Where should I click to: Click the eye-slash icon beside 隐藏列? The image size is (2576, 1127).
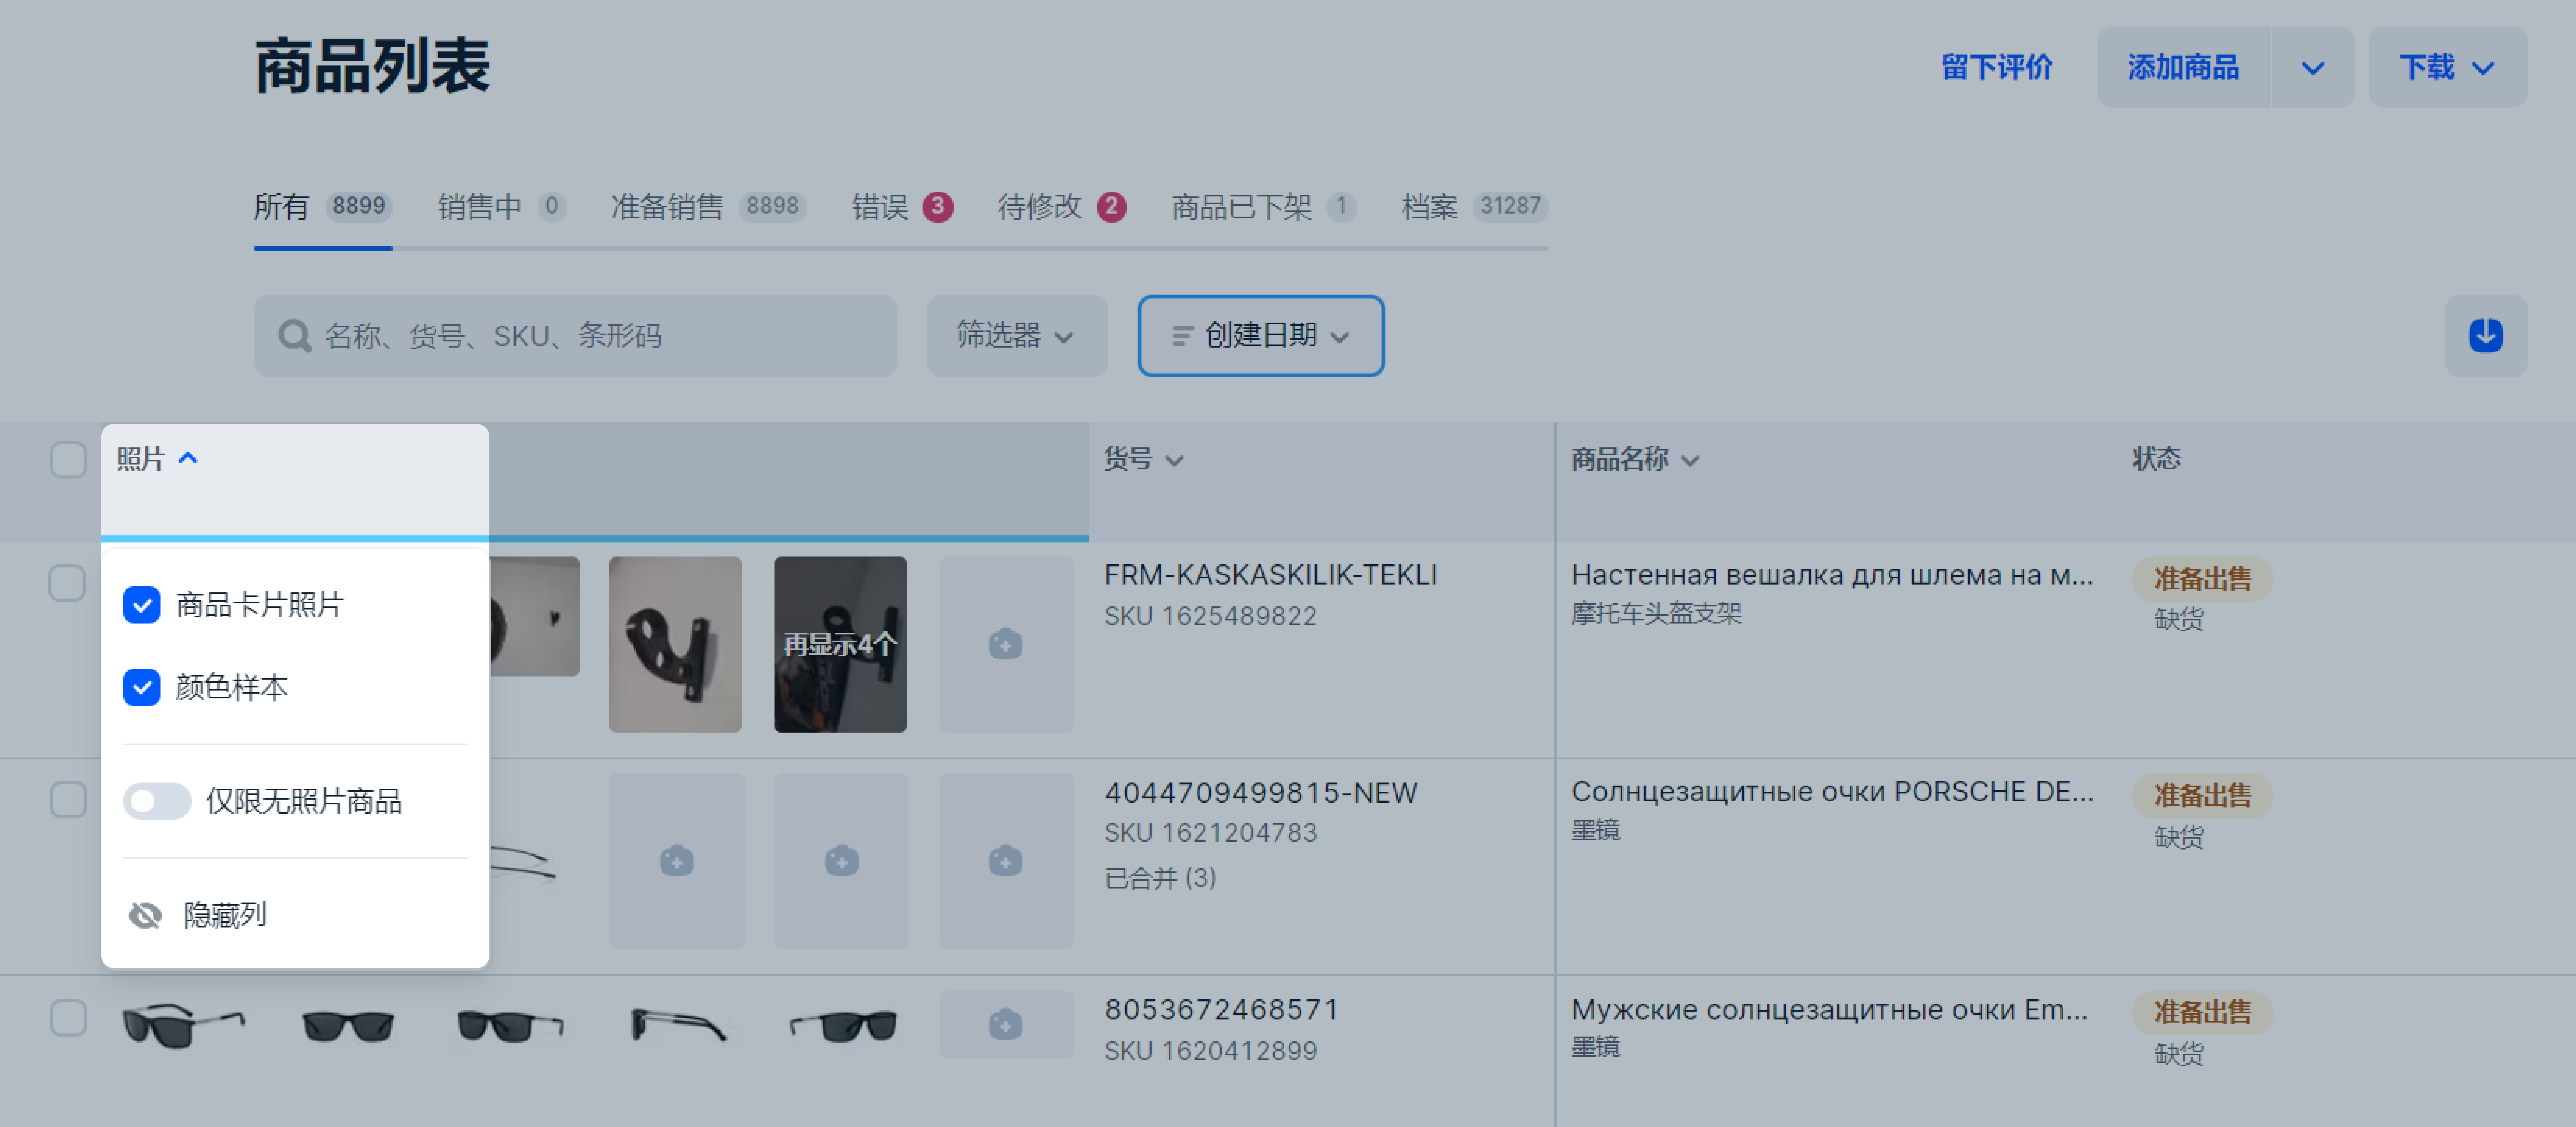[146, 915]
